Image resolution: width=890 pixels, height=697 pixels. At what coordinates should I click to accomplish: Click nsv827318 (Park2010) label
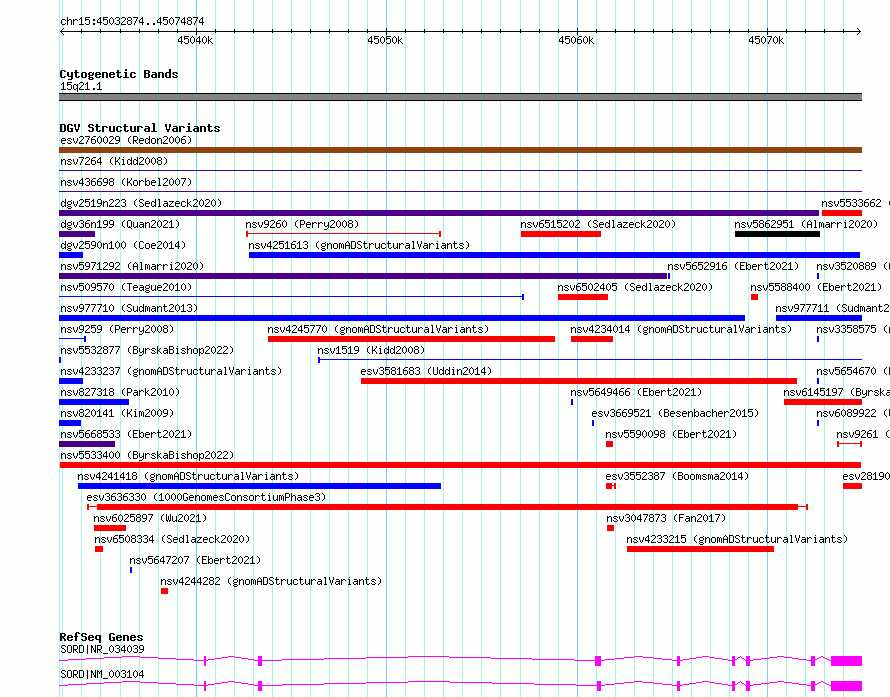[120, 392]
